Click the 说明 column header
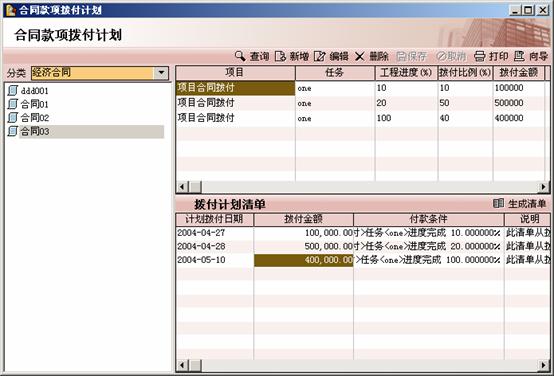The width and height of the screenshot is (554, 376). click(527, 219)
